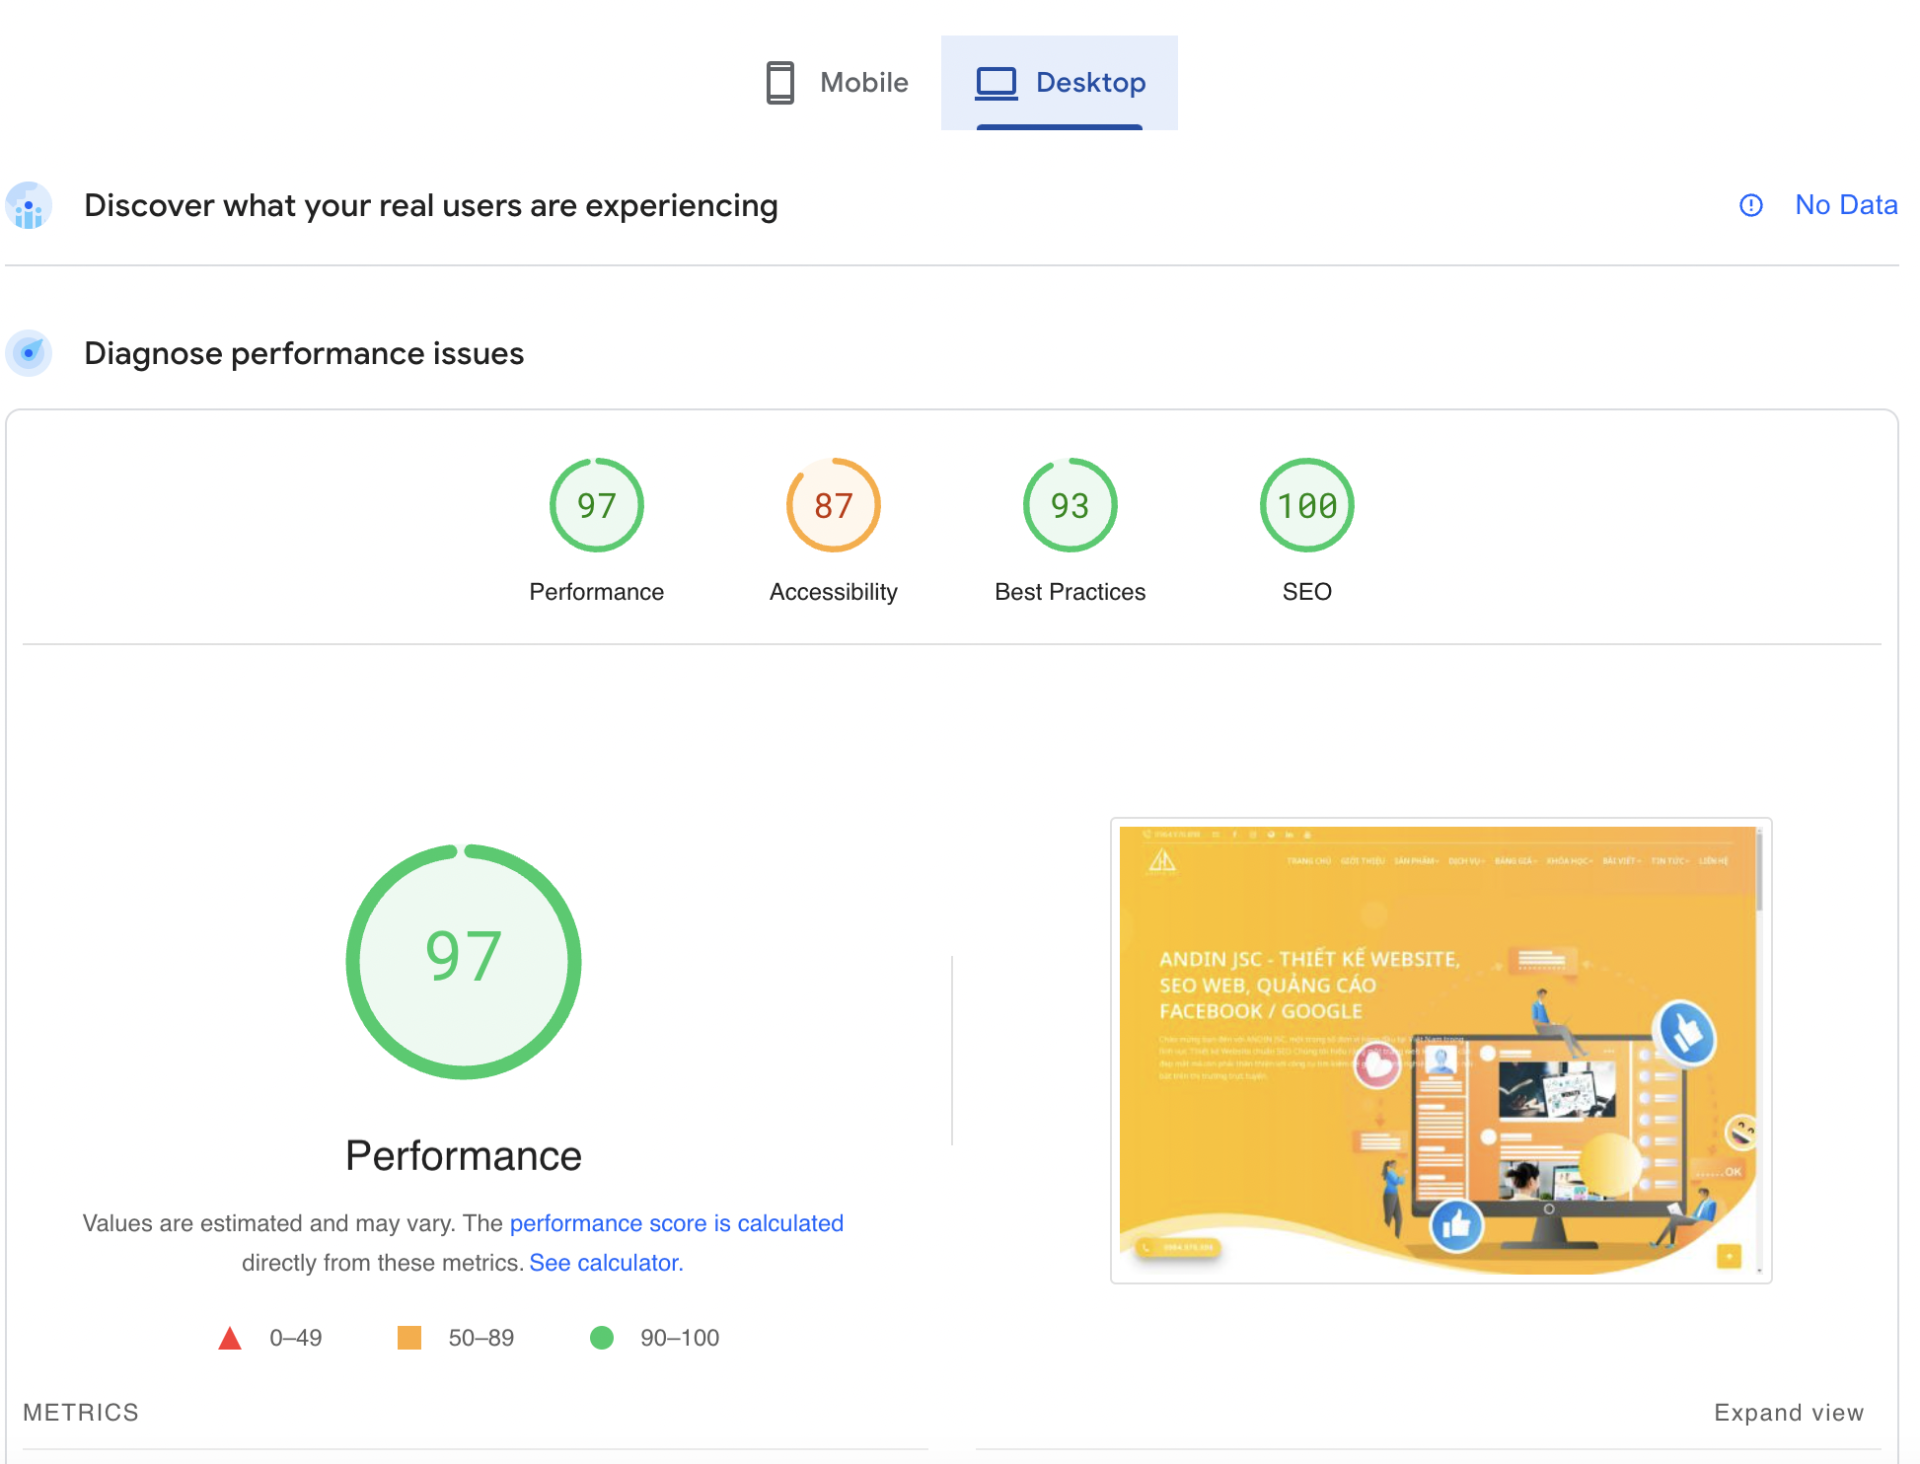Open the performance score is calculated link

point(677,1223)
